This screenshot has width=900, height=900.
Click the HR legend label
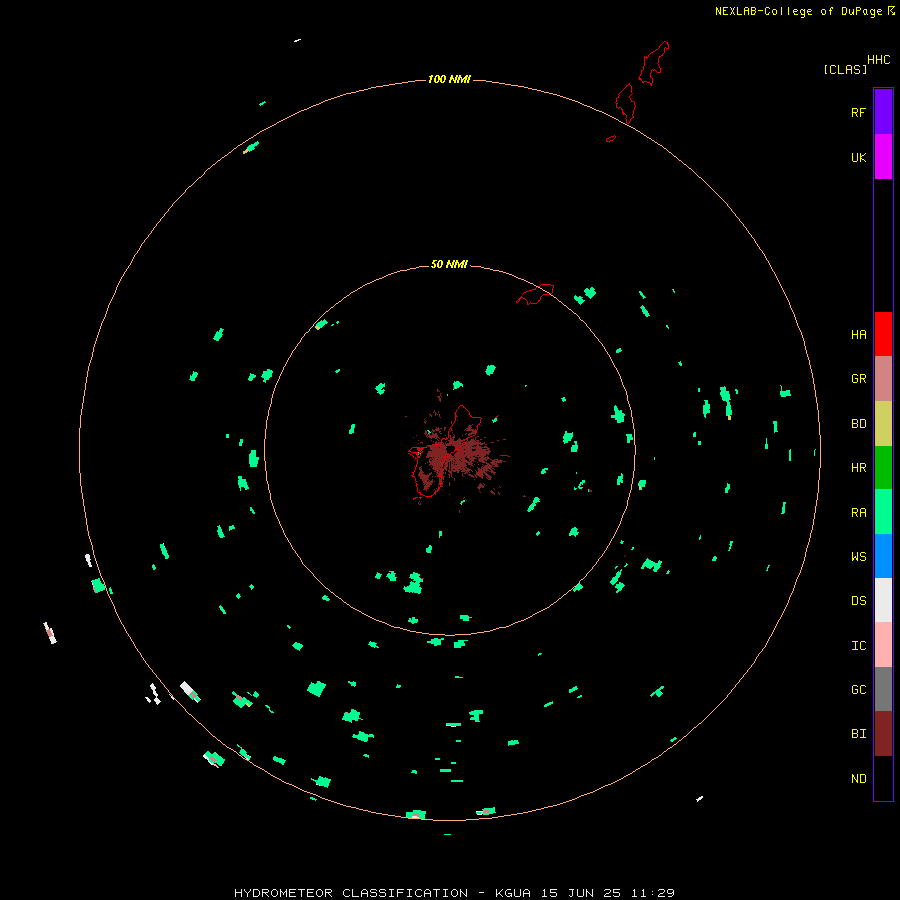coord(858,468)
